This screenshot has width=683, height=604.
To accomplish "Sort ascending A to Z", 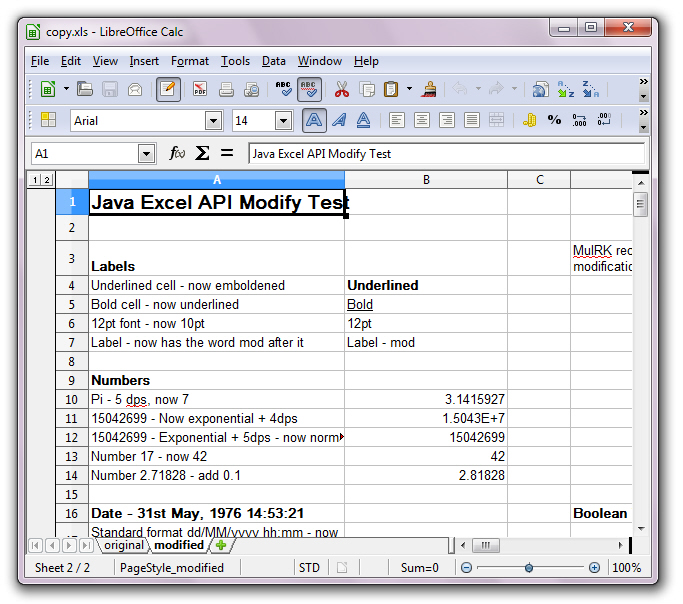I will click(x=566, y=89).
